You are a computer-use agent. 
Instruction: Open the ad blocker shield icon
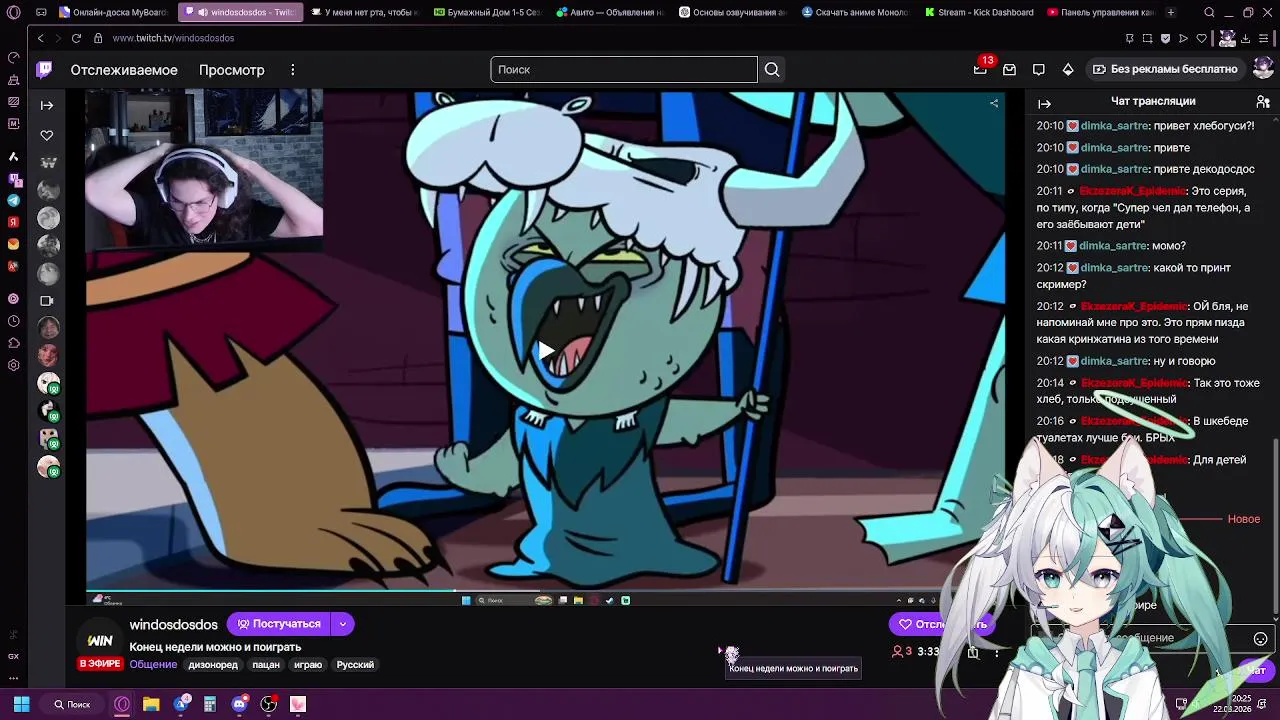pos(1165,38)
